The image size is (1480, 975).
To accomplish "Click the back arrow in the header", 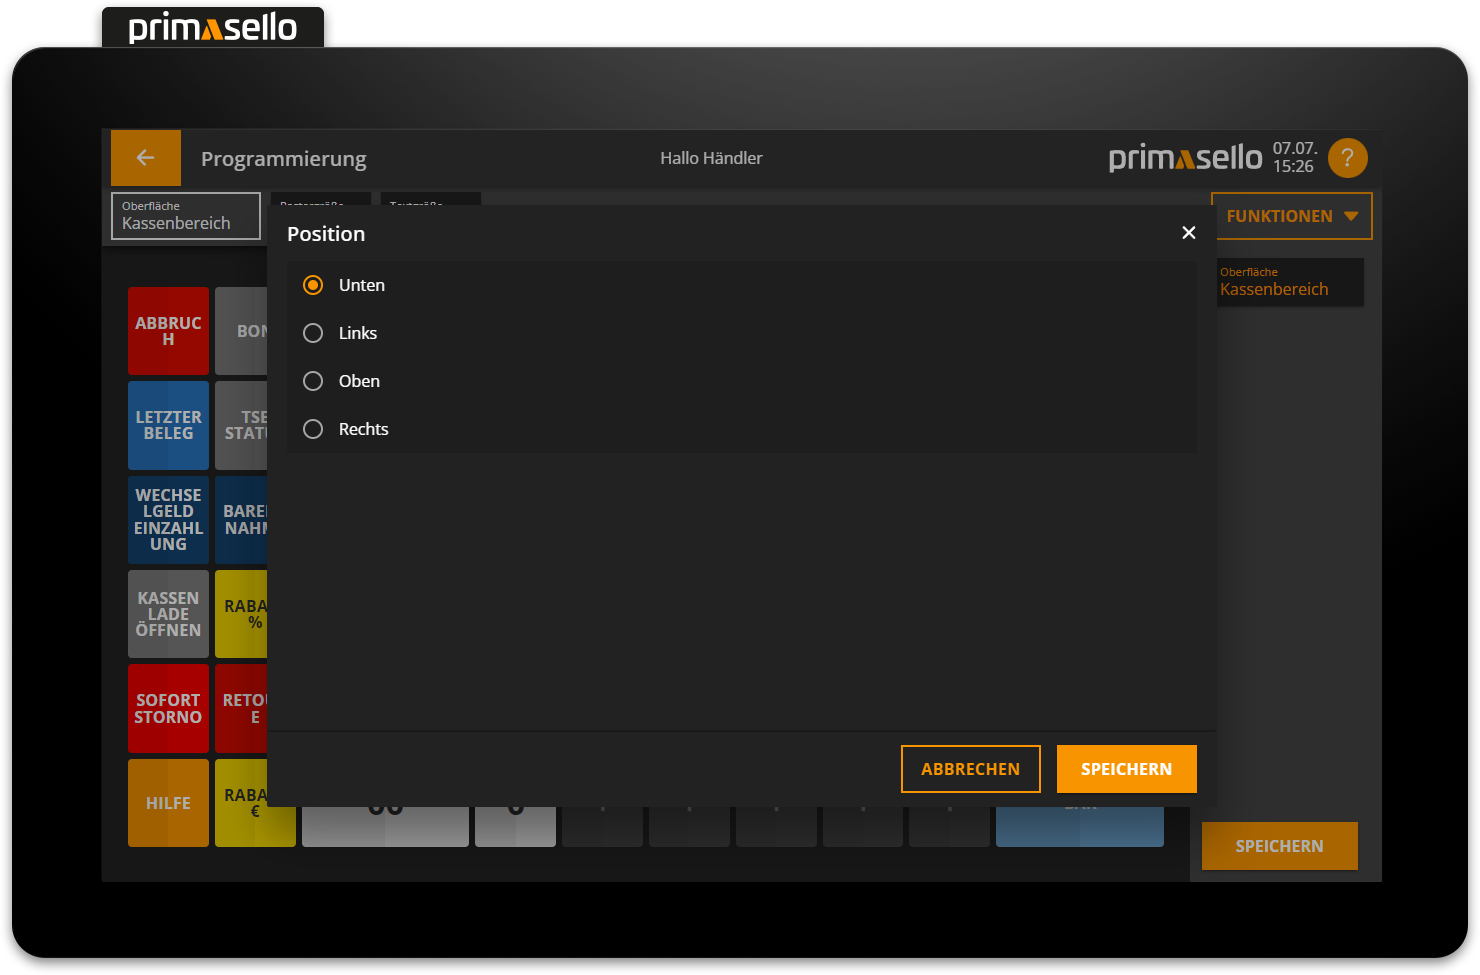I will click(145, 158).
